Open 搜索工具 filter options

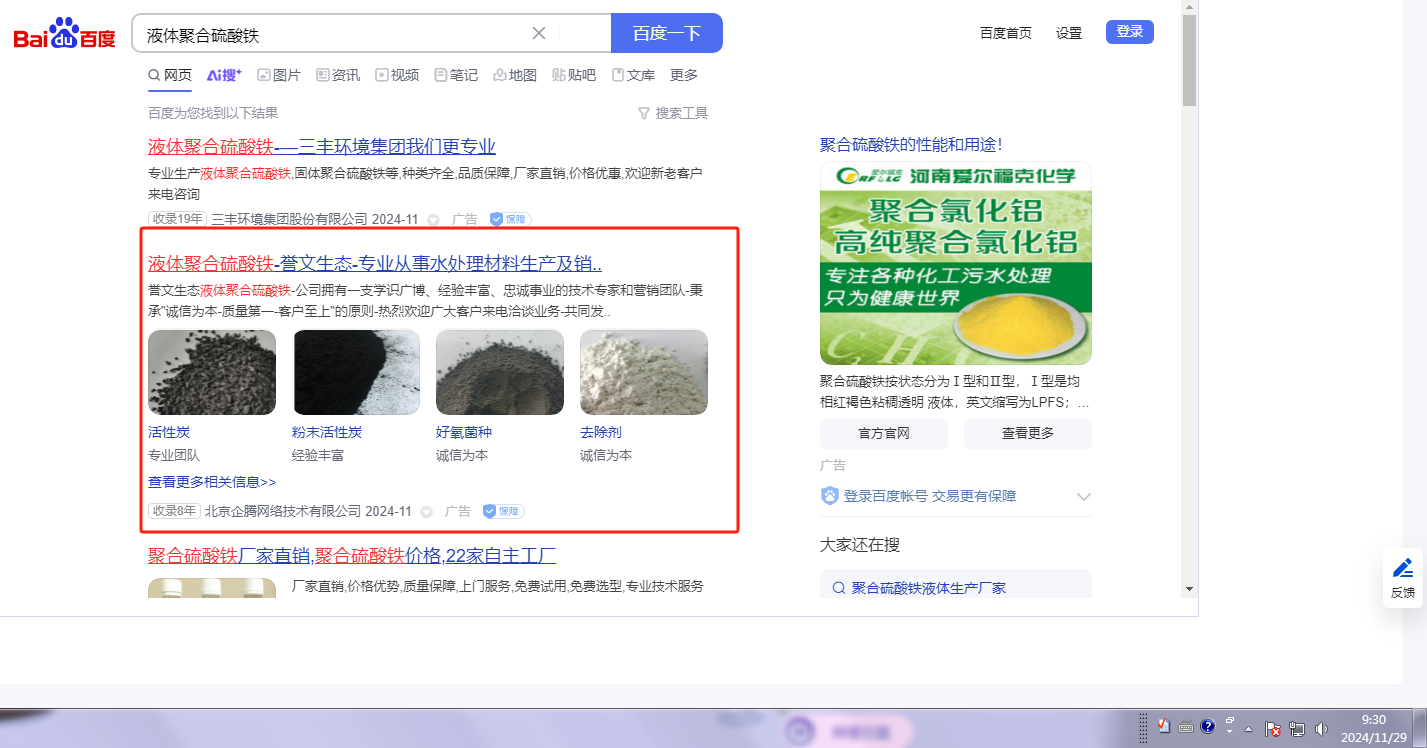pyautogui.click(x=673, y=113)
